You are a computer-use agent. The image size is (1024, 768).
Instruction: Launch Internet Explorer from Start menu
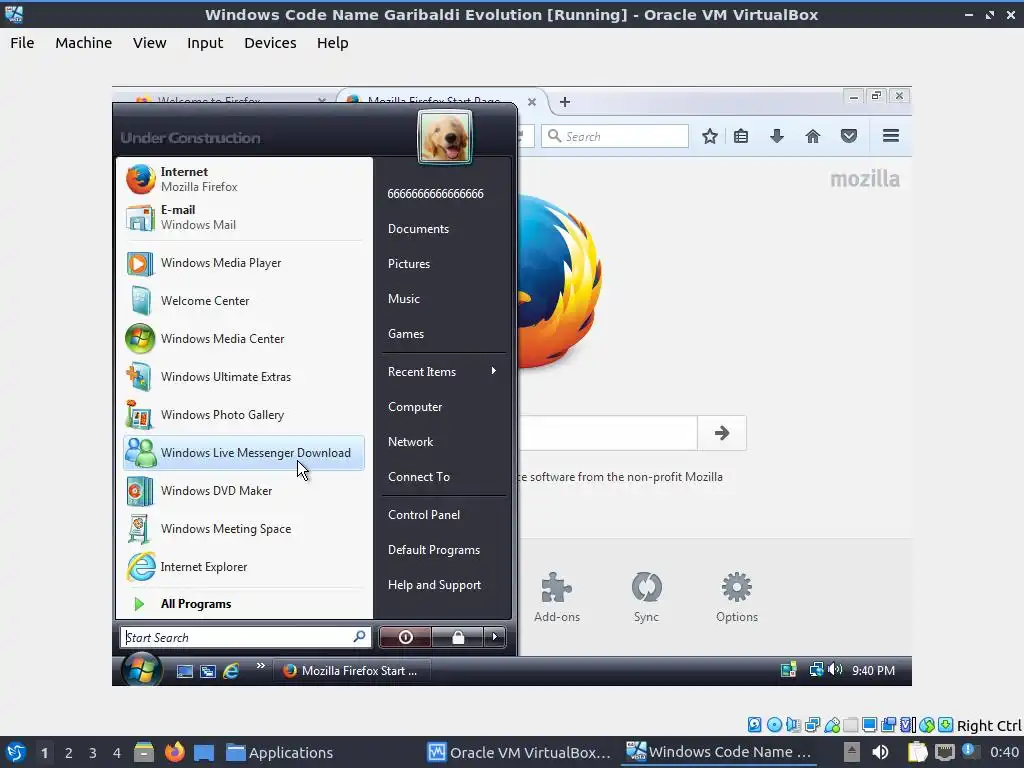244,567
